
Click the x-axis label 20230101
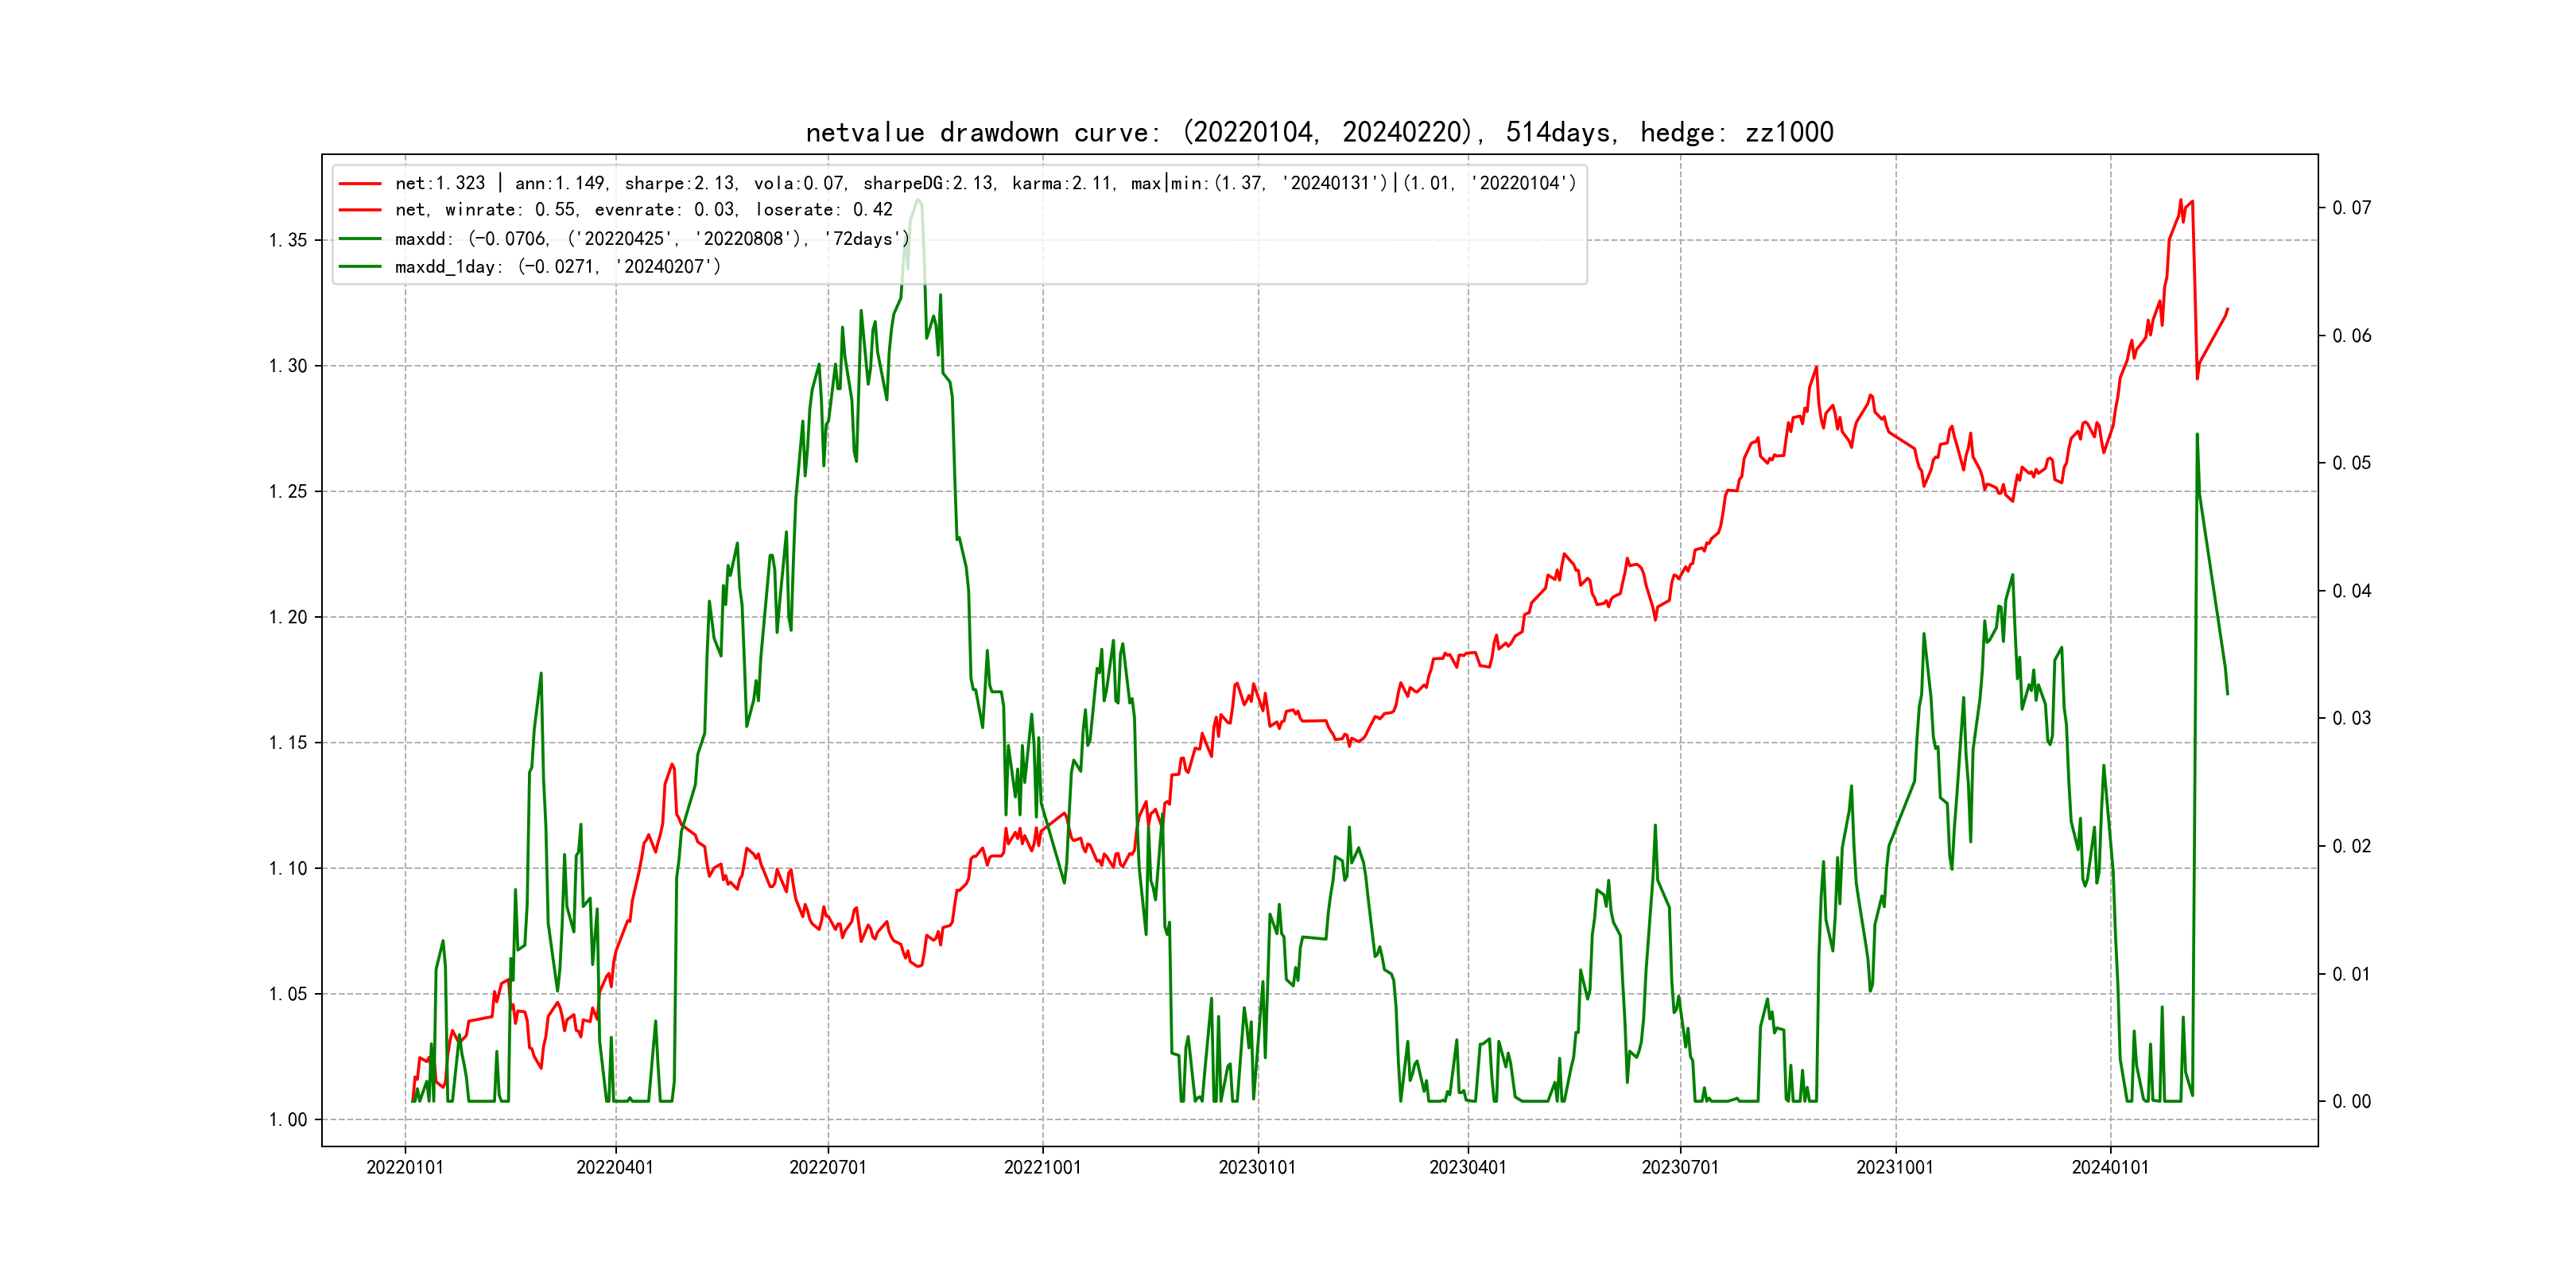1257,1167
